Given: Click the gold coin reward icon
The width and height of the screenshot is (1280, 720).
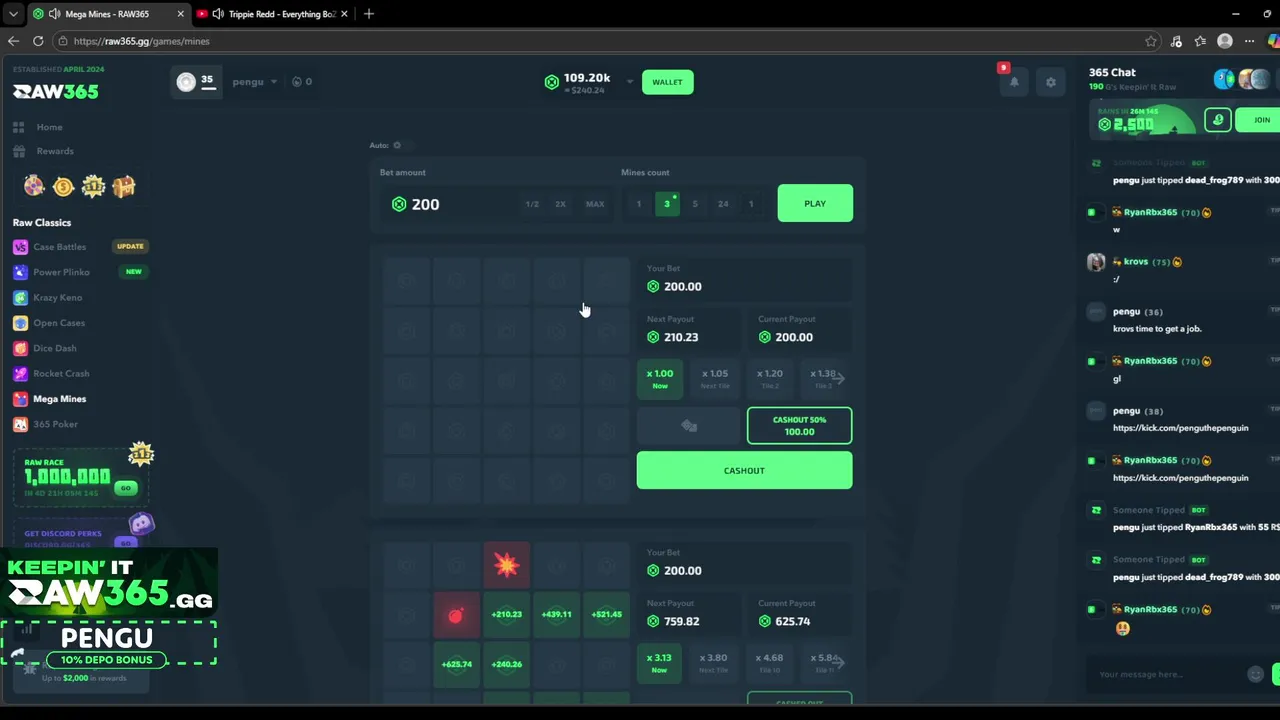Looking at the screenshot, I should click(64, 186).
